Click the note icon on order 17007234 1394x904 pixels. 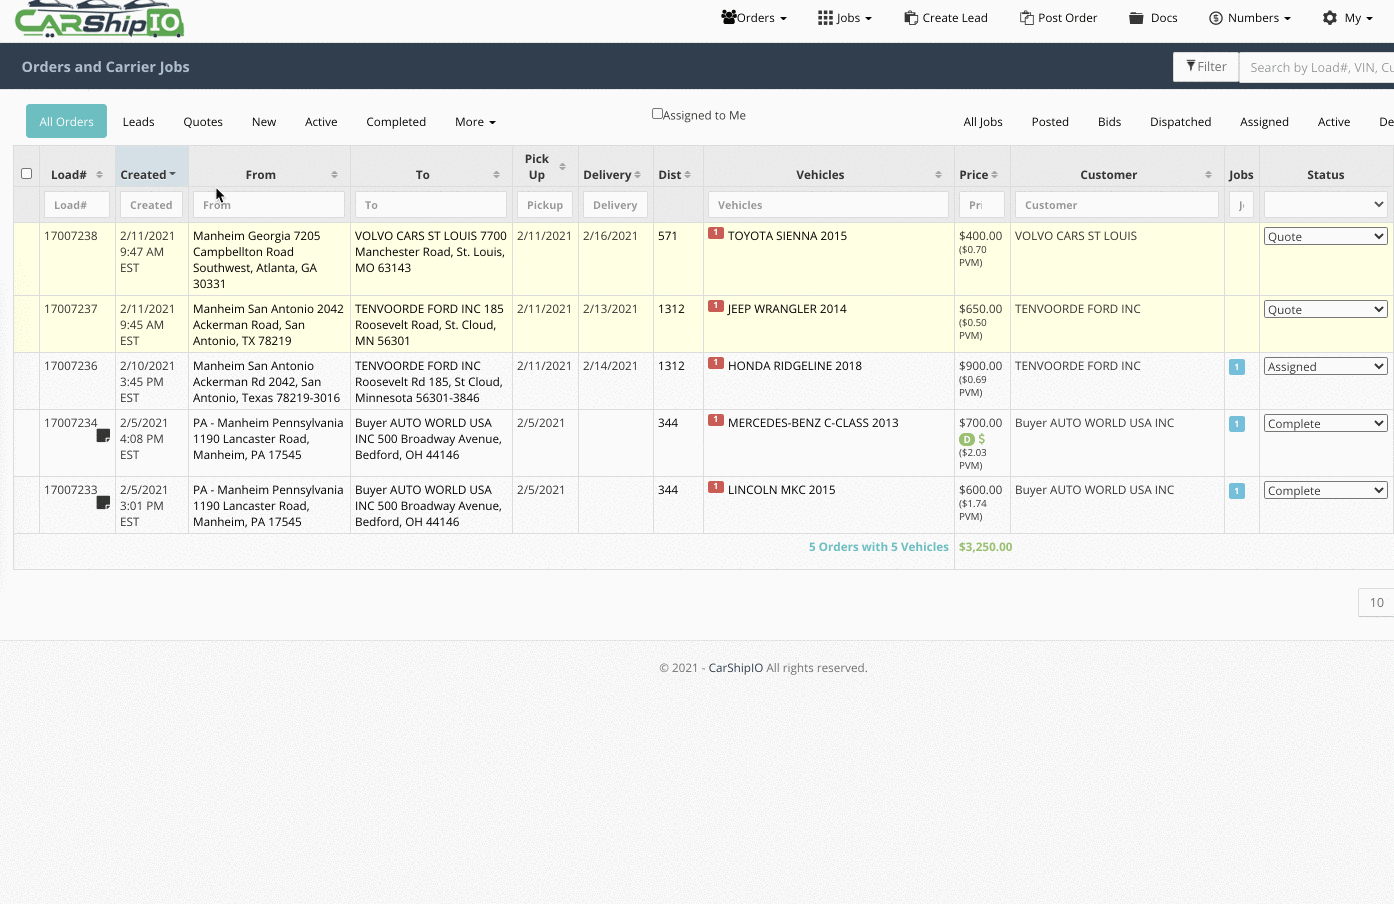point(103,435)
